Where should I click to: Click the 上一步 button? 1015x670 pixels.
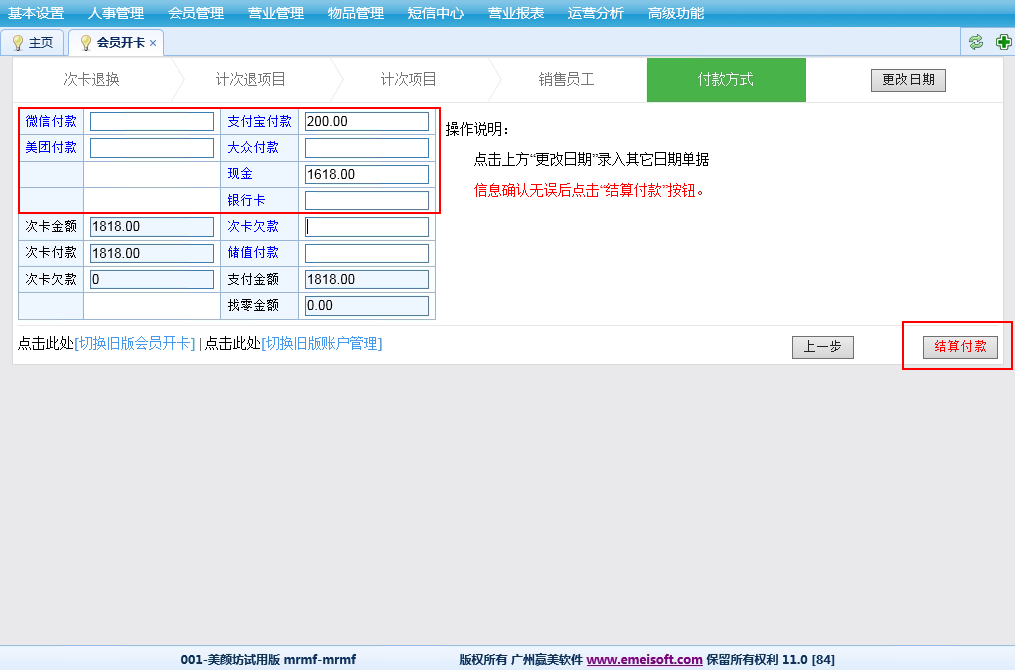pos(822,347)
